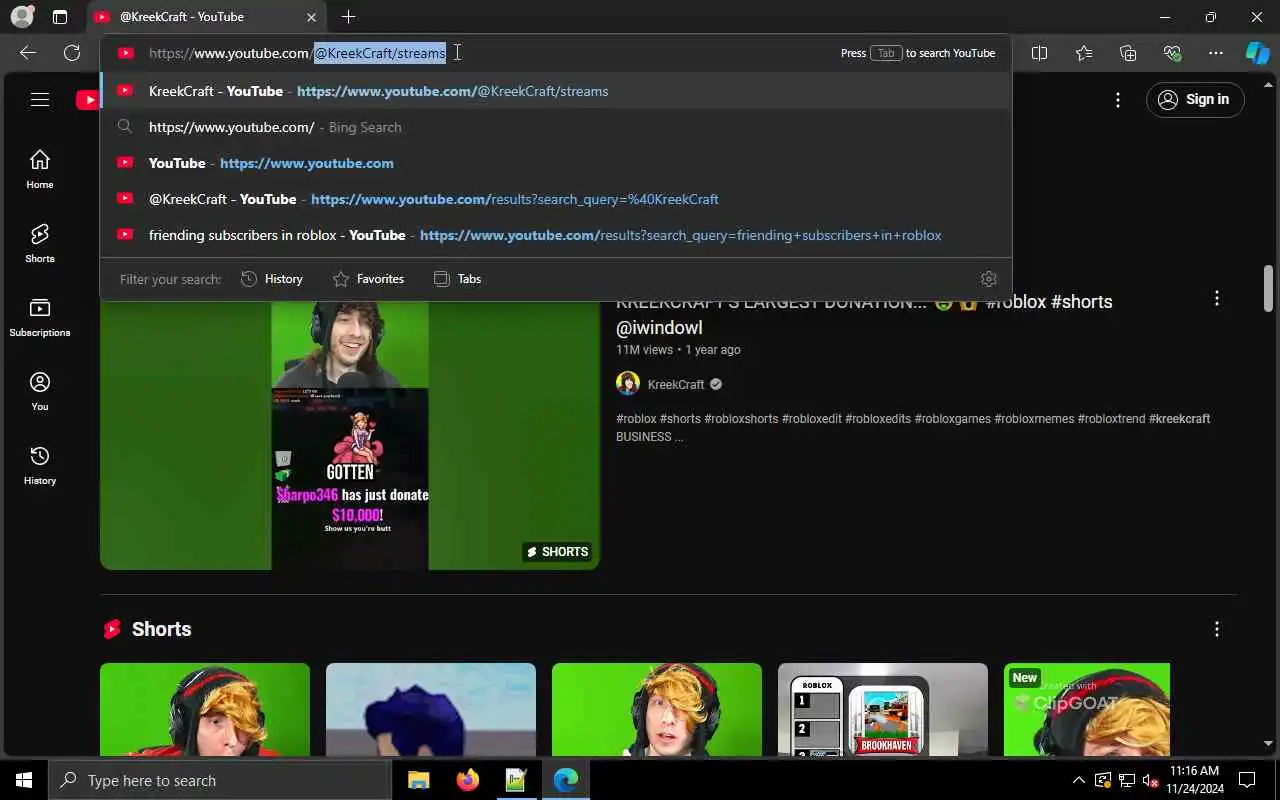The height and width of the screenshot is (800, 1280).
Task: Open the Shorts shelf three-dot menu
Action: 1217,629
